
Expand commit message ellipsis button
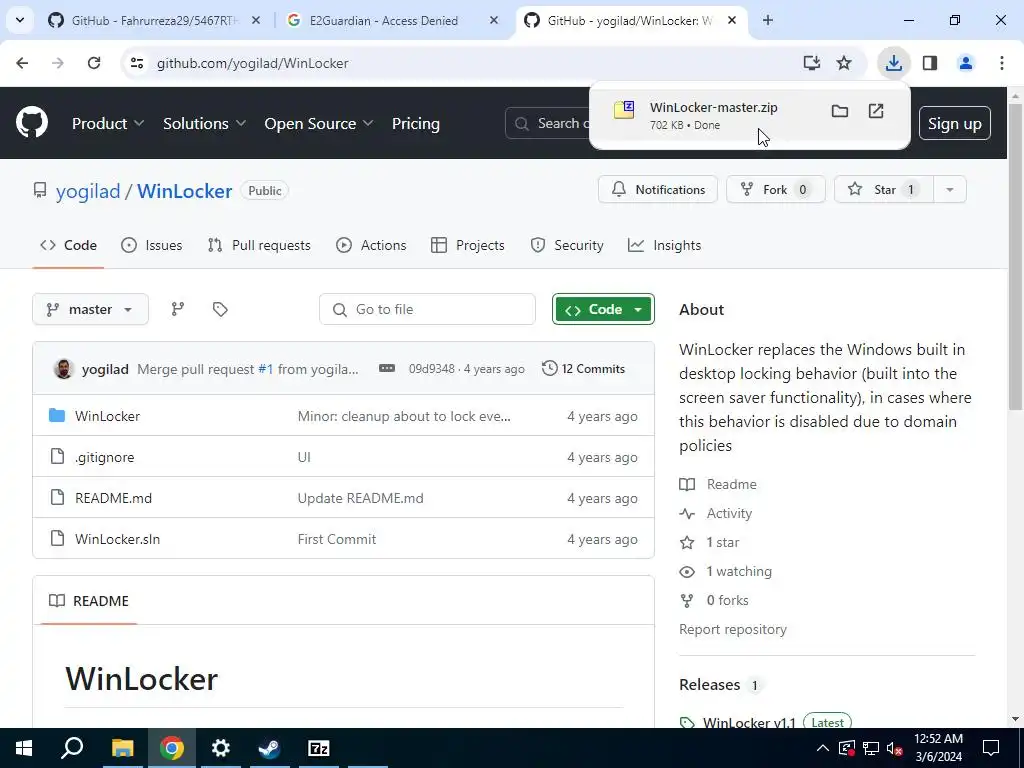(x=387, y=368)
